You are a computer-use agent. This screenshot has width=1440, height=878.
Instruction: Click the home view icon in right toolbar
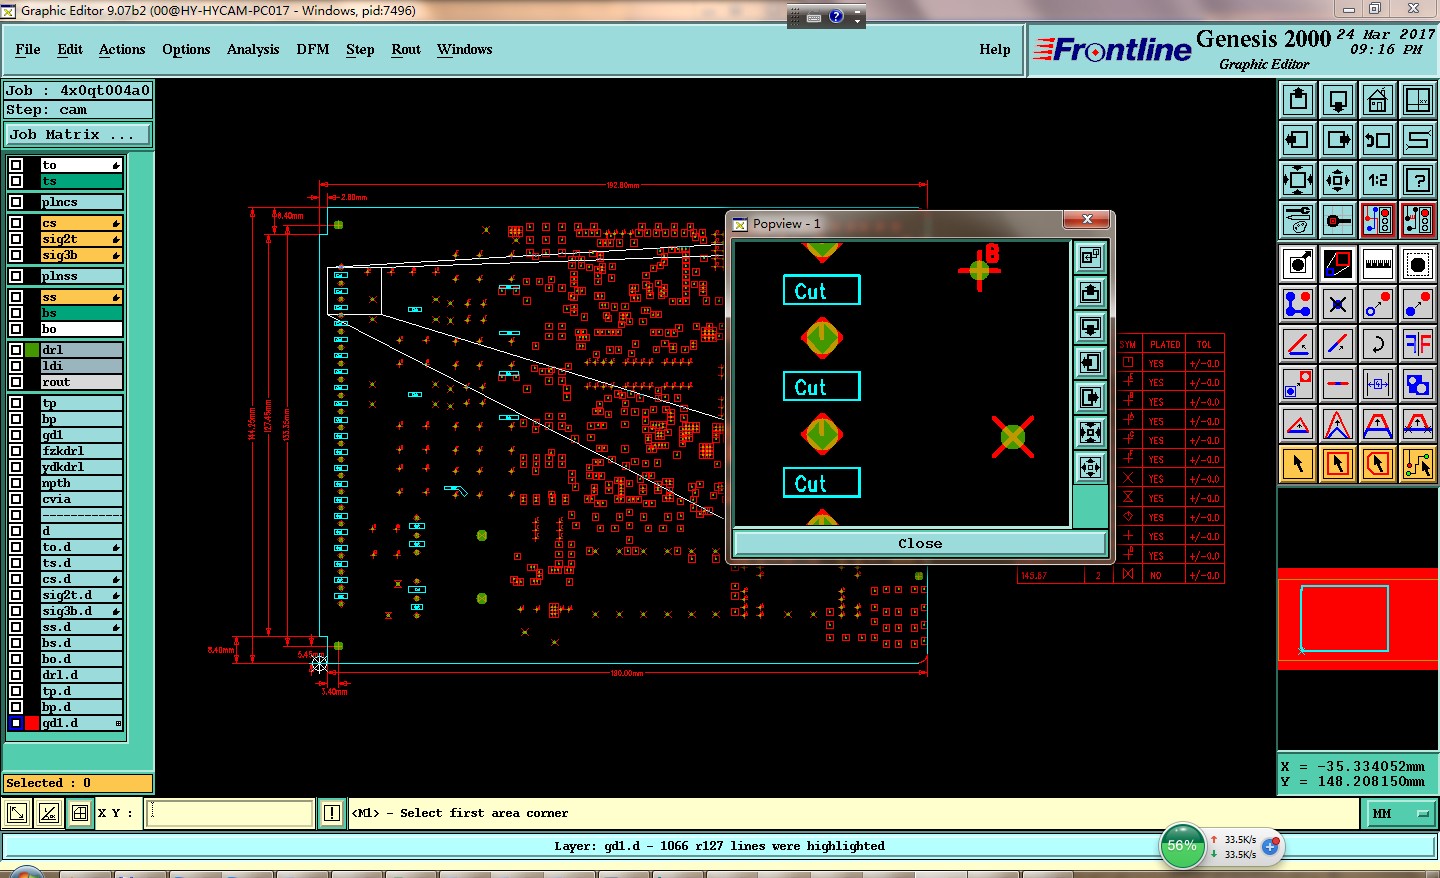point(1378,100)
